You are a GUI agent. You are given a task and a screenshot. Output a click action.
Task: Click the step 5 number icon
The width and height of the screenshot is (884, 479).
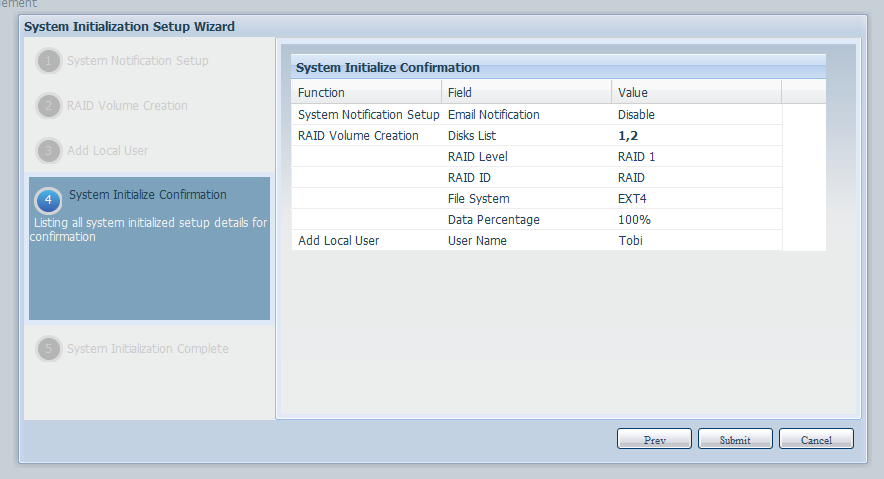(48, 349)
